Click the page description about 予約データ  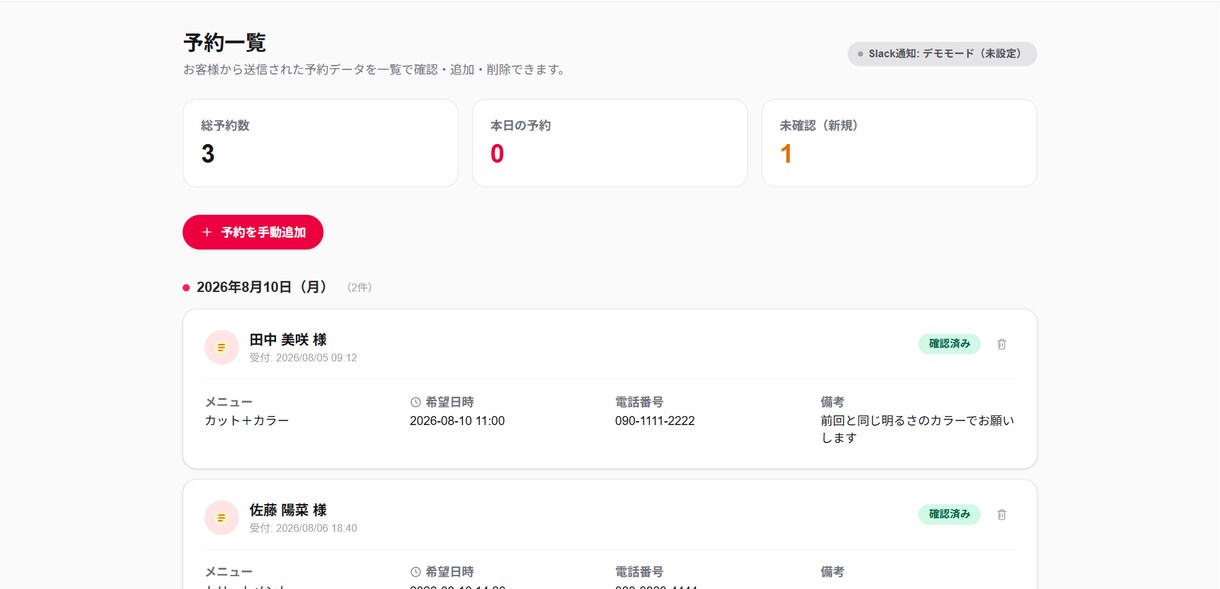pyautogui.click(x=375, y=70)
